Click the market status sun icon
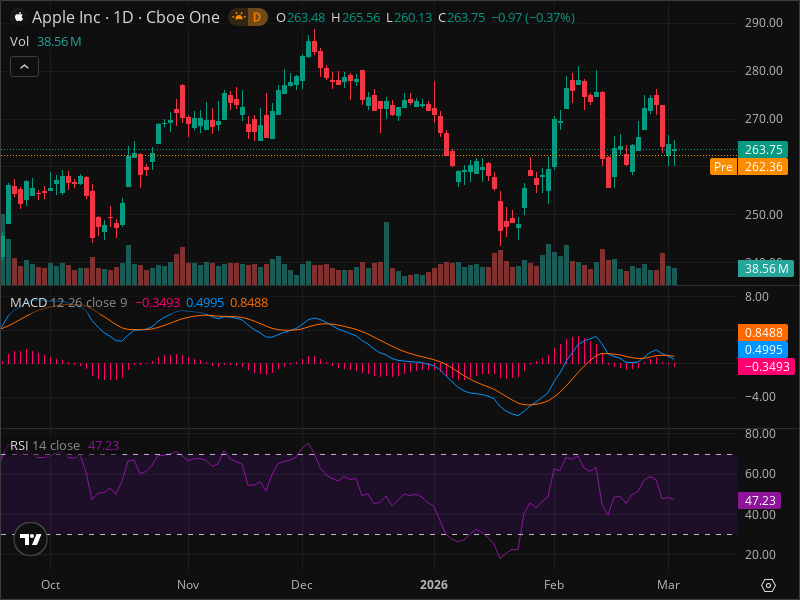Viewport: 800px width, 600px height. pyautogui.click(x=238, y=17)
